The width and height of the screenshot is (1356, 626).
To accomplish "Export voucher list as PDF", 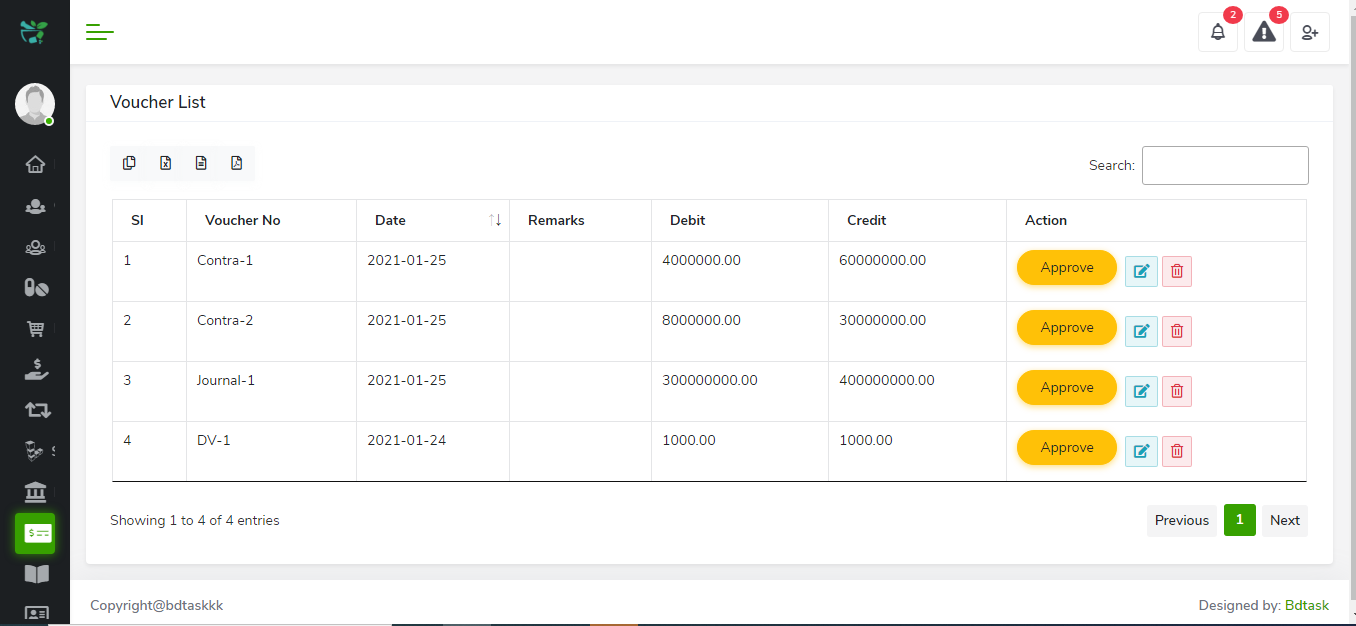I will pos(237,163).
